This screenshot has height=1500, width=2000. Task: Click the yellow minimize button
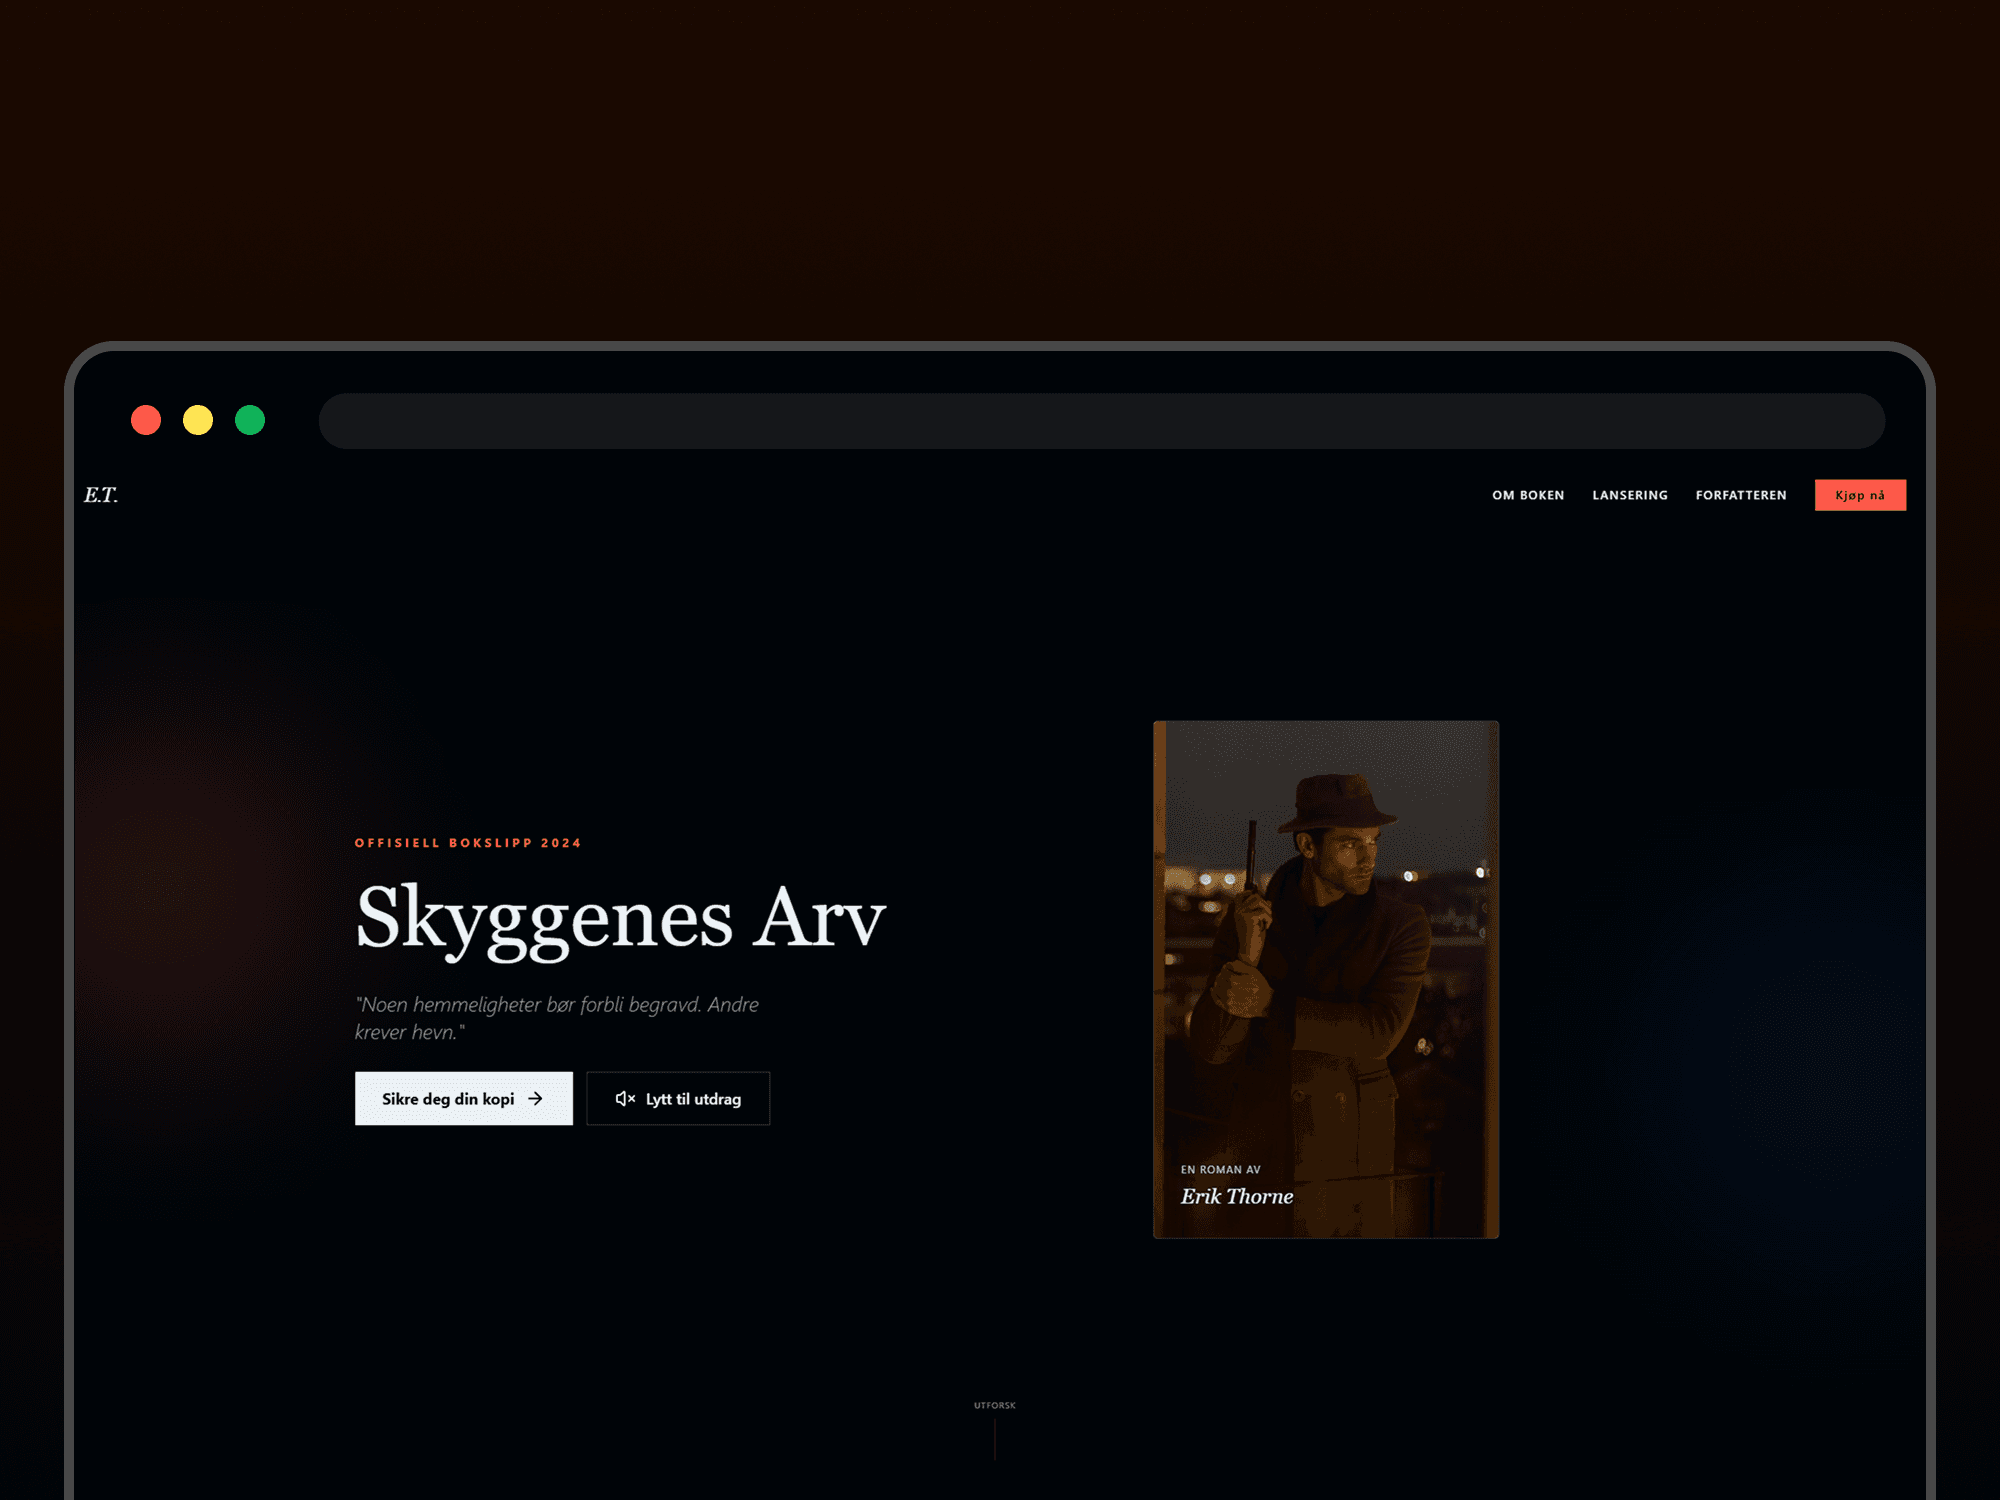pyautogui.click(x=199, y=420)
